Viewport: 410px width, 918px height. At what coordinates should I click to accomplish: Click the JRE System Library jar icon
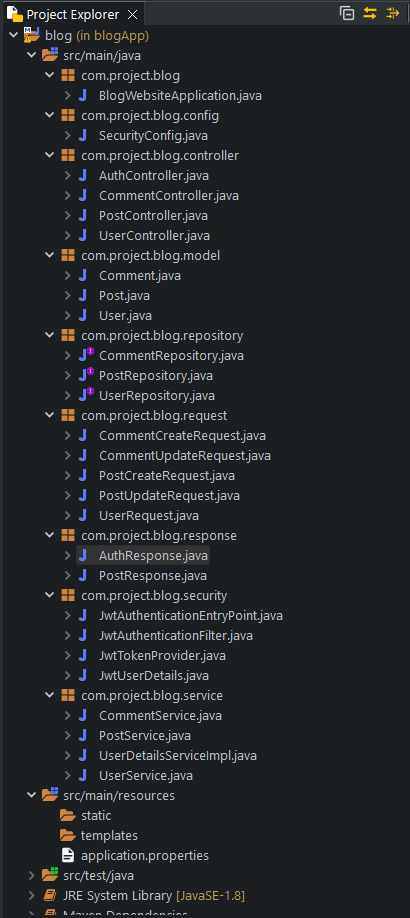[x=50, y=896]
